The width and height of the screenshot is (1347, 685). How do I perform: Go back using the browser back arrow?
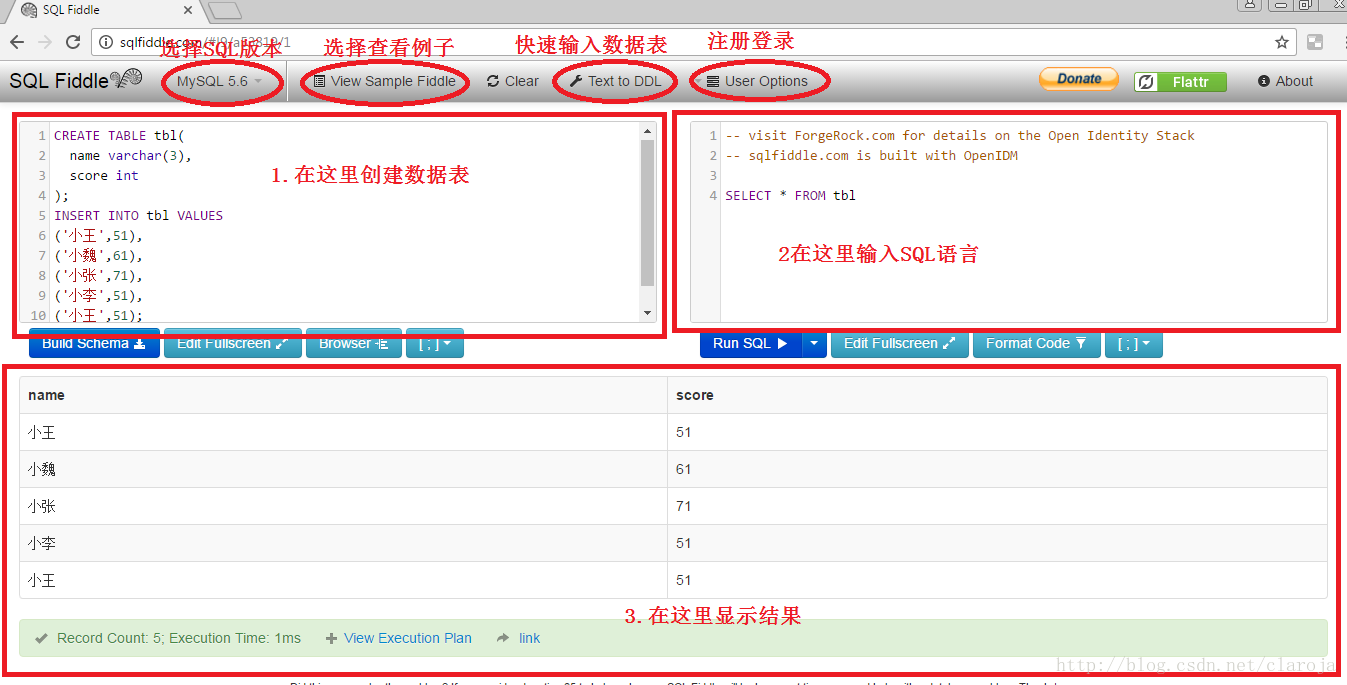[17, 42]
